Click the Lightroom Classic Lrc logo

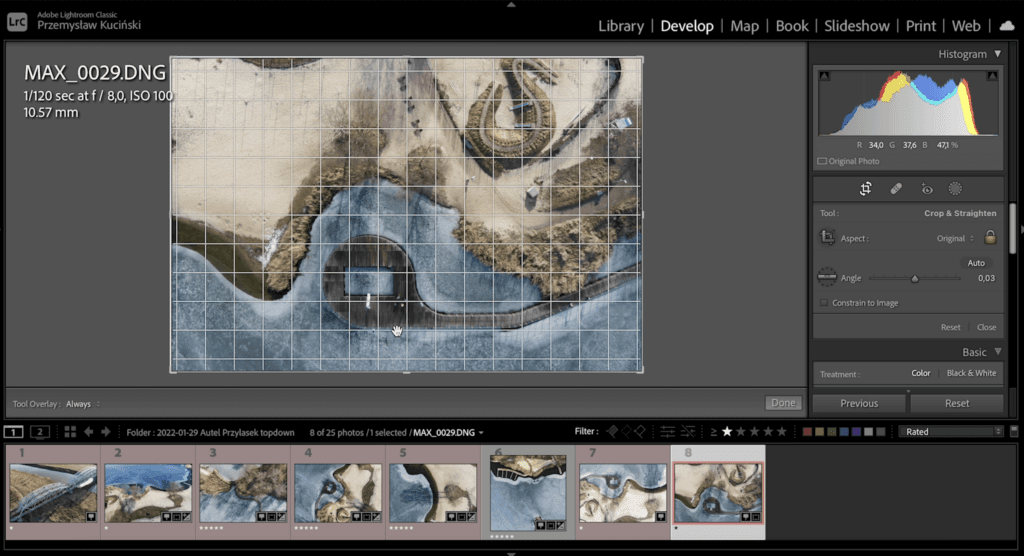tap(17, 22)
